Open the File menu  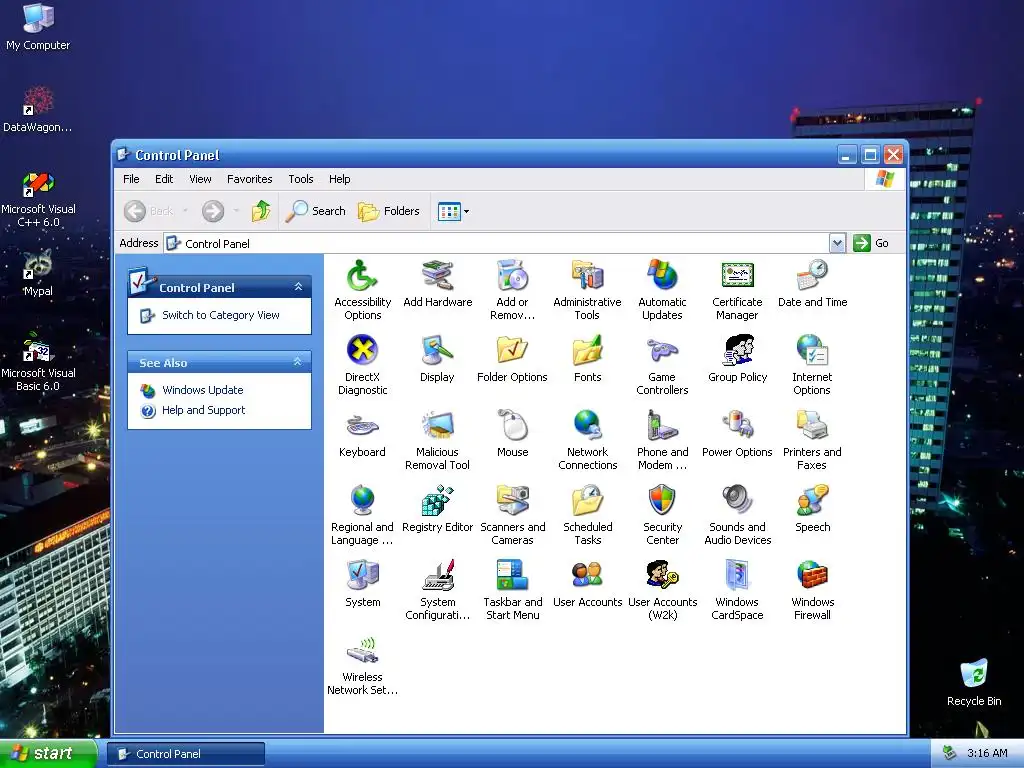tap(131, 179)
